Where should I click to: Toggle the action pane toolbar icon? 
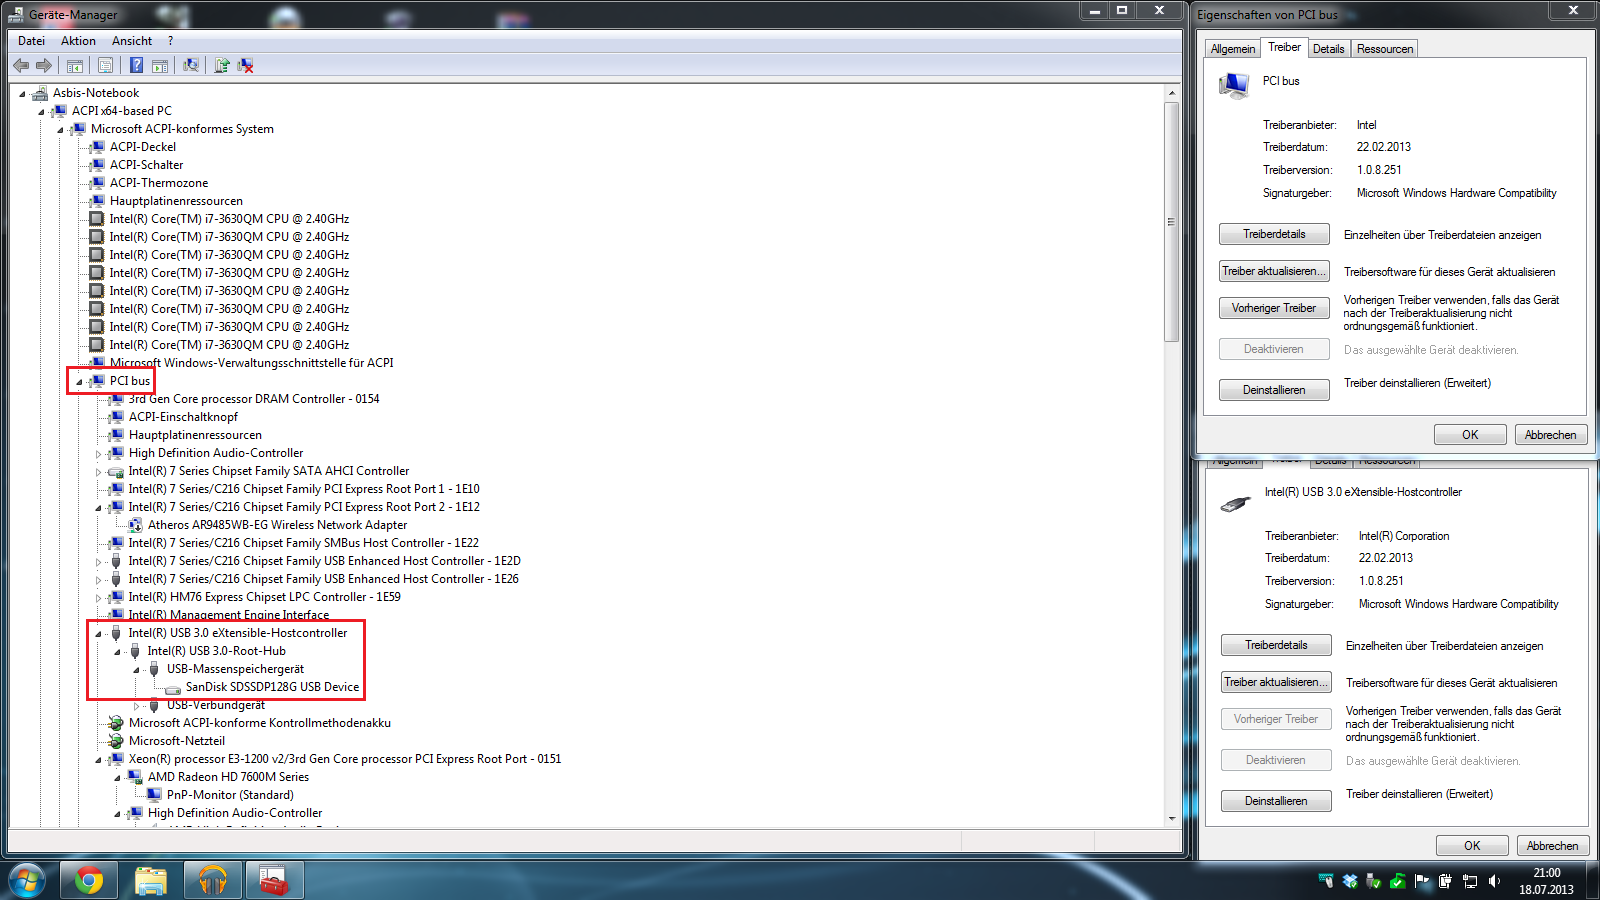click(x=160, y=66)
